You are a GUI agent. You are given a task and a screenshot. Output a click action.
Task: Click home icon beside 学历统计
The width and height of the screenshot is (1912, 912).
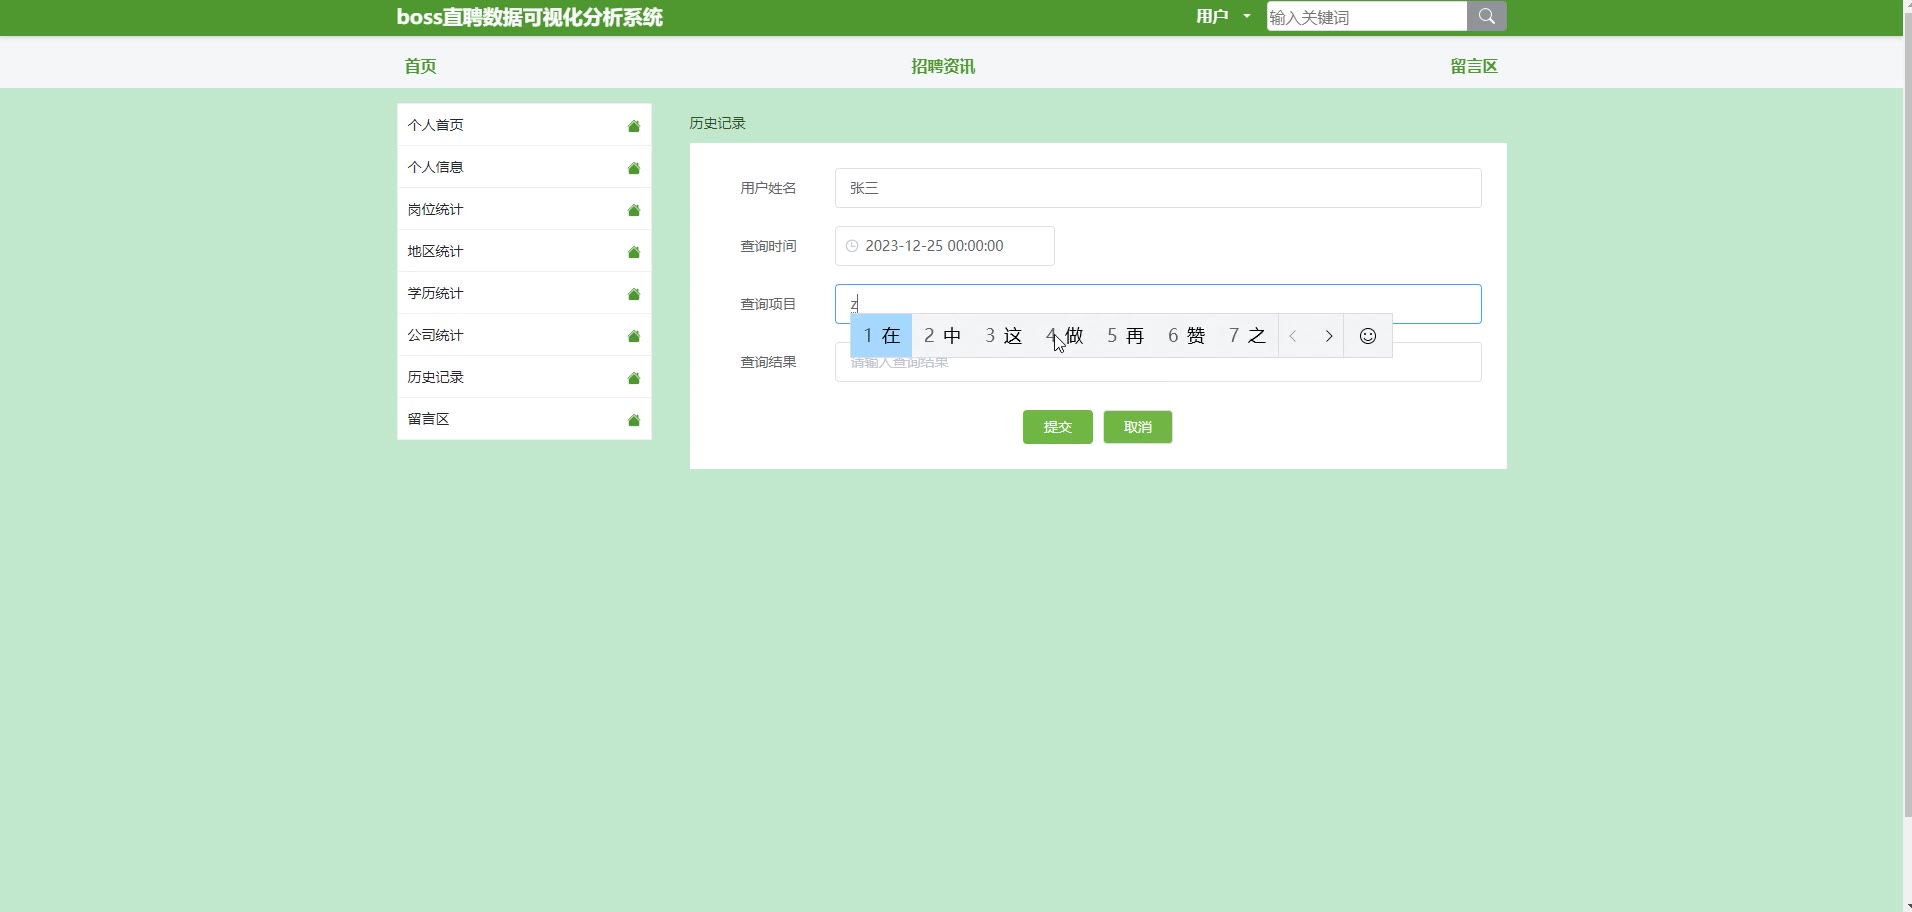(633, 294)
